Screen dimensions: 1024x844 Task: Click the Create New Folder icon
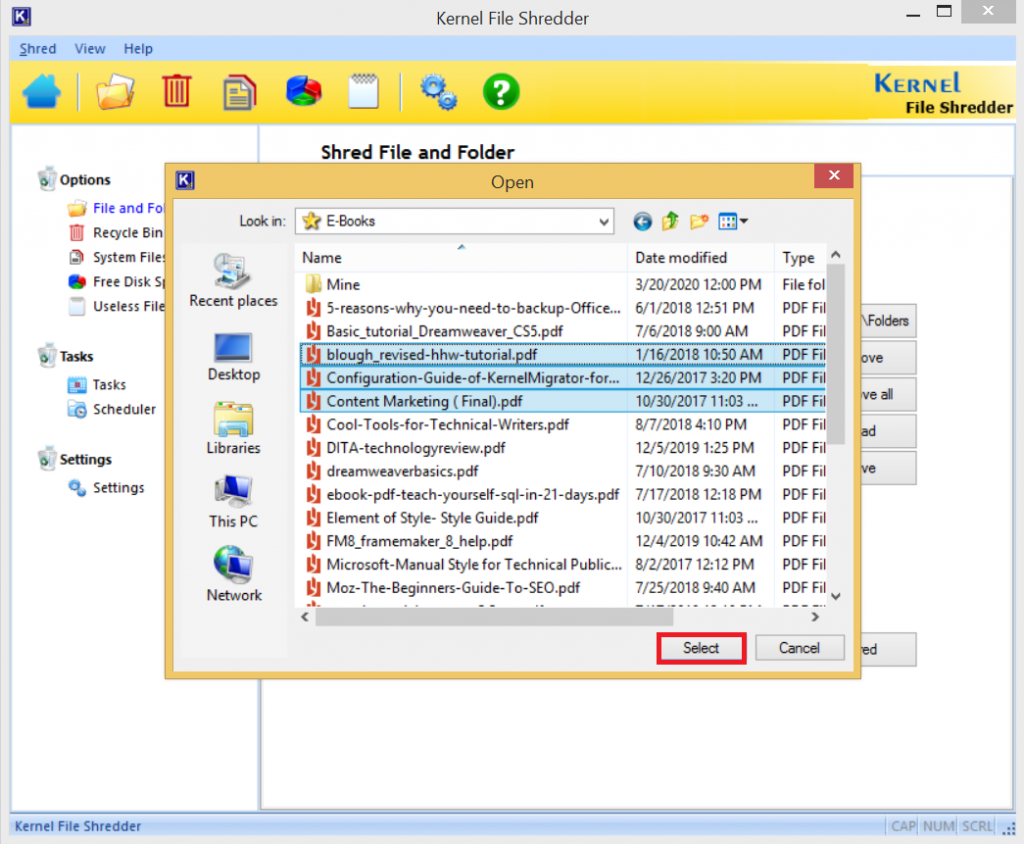[x=699, y=221]
